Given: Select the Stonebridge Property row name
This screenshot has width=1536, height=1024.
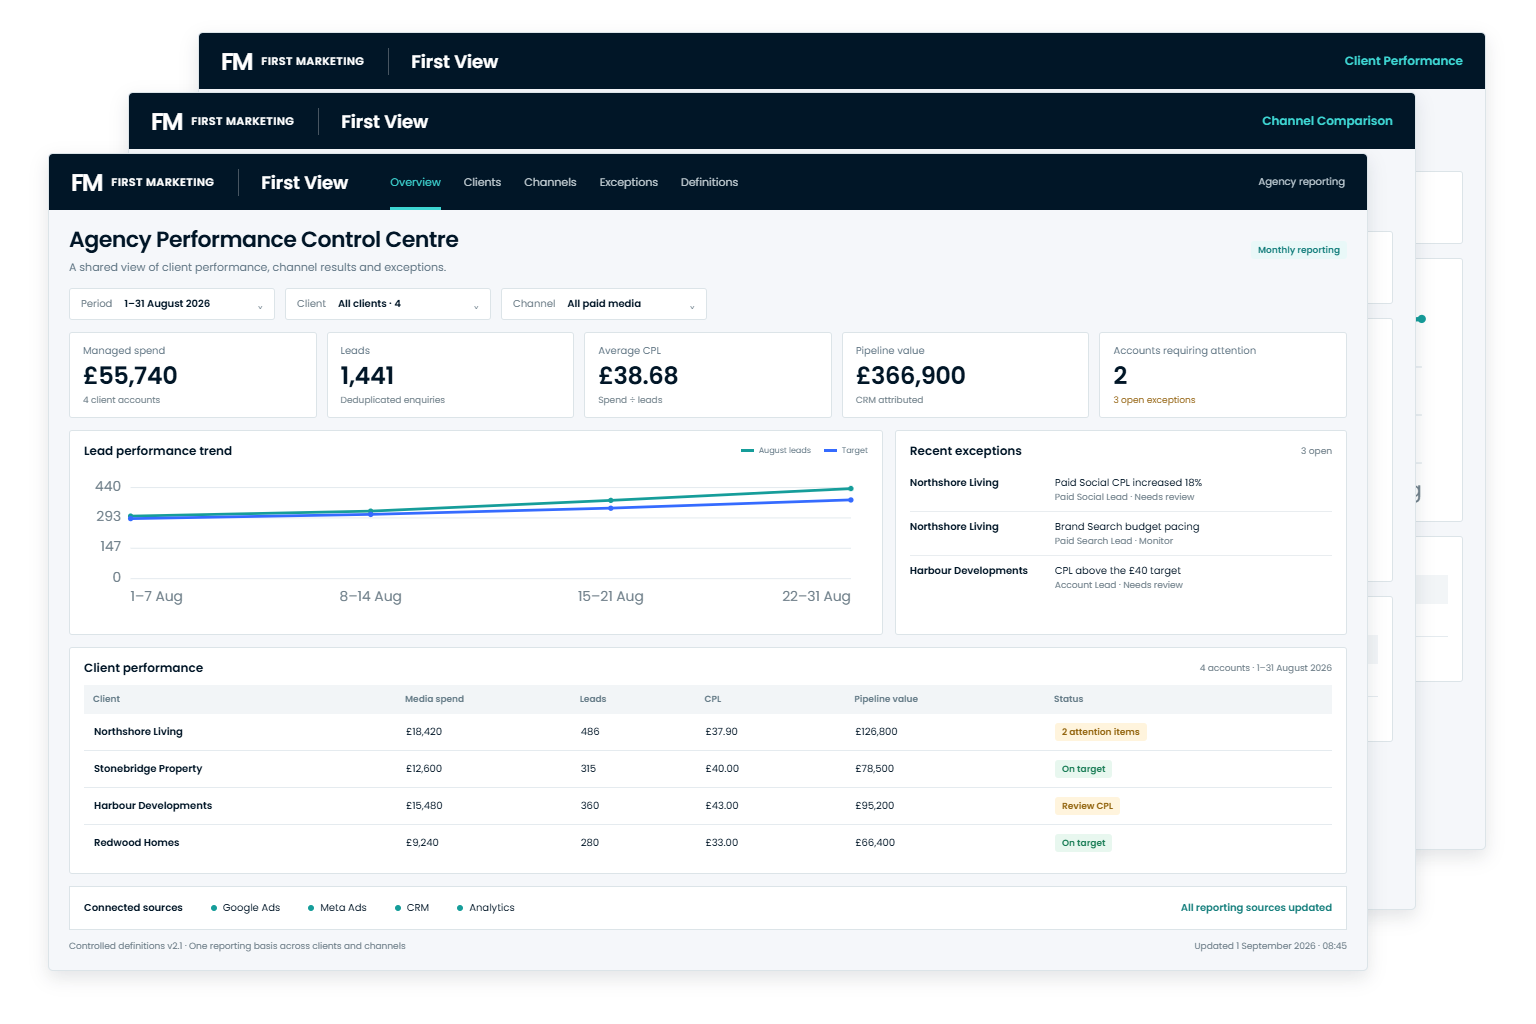Looking at the screenshot, I should point(148,769).
